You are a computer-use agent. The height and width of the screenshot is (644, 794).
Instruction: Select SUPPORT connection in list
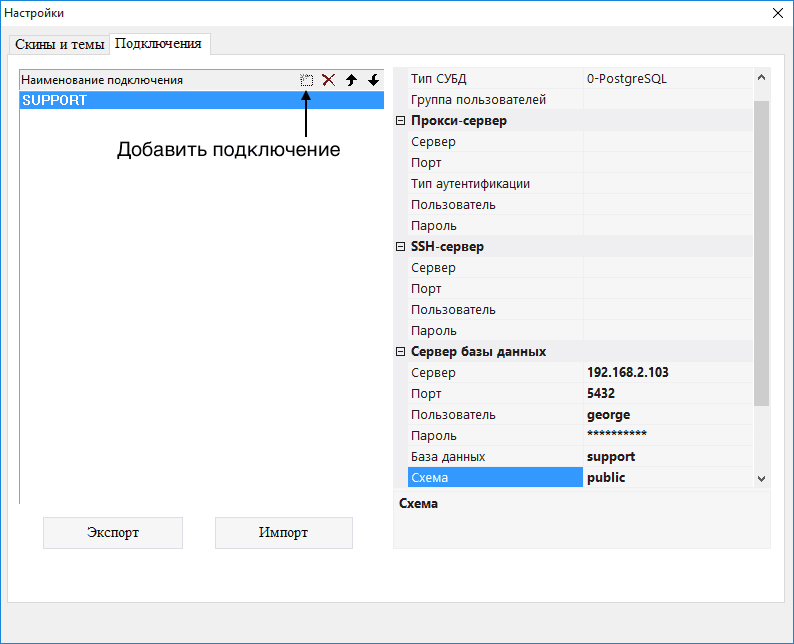[x=200, y=100]
